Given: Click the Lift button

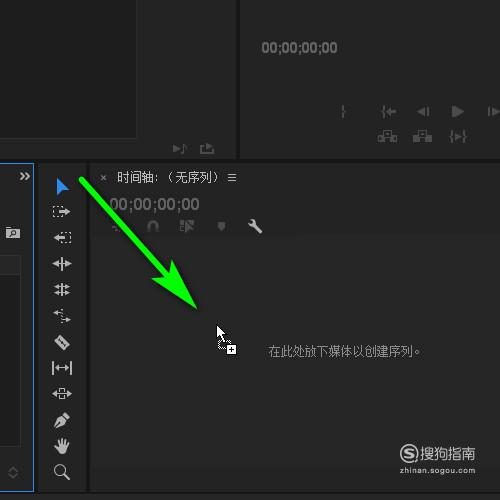Looking at the screenshot, I should (x=387, y=136).
